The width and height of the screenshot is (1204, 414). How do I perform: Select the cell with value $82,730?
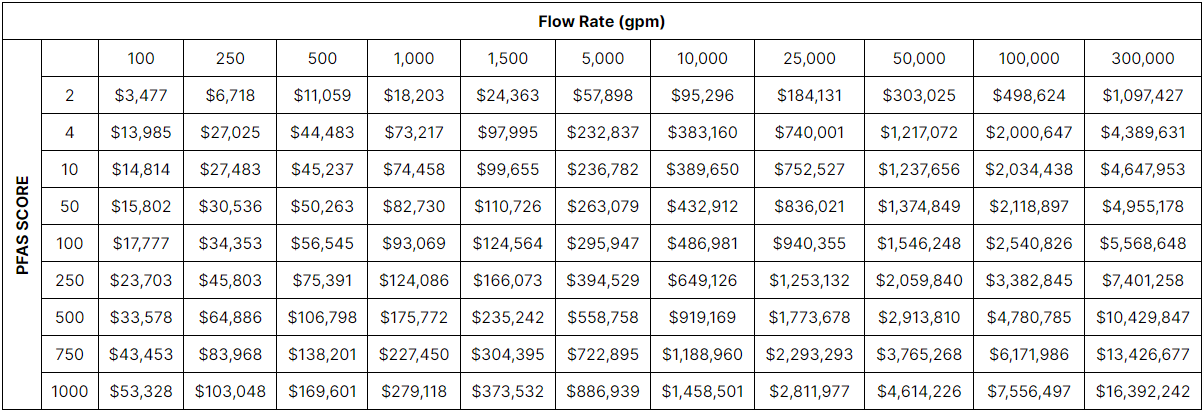point(414,207)
